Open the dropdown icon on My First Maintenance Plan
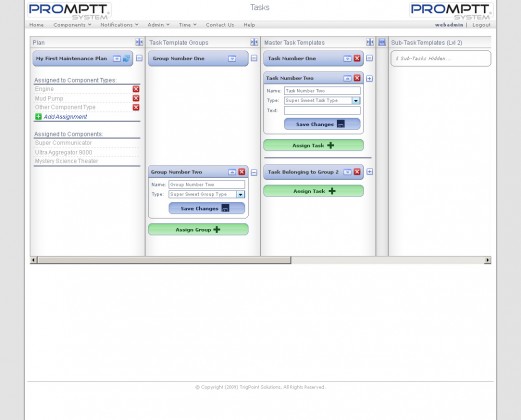Viewport: 521px width, 420px height. pos(117,59)
